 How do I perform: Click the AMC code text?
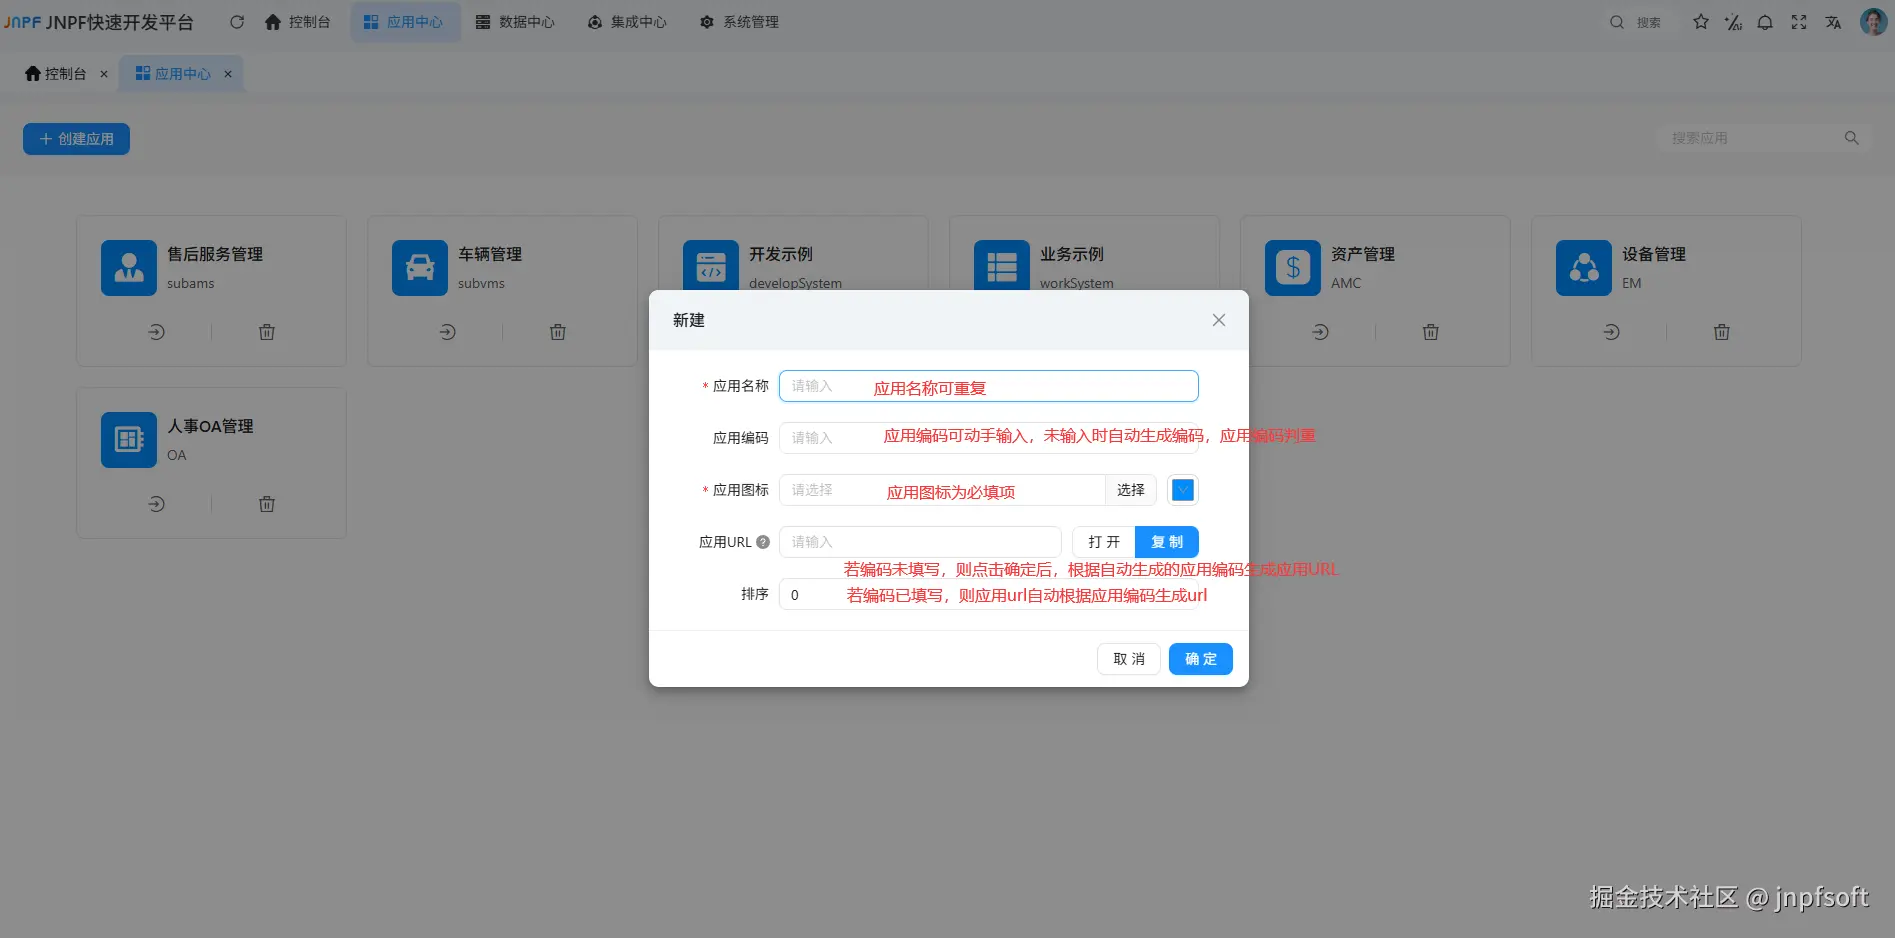pyautogui.click(x=1346, y=283)
